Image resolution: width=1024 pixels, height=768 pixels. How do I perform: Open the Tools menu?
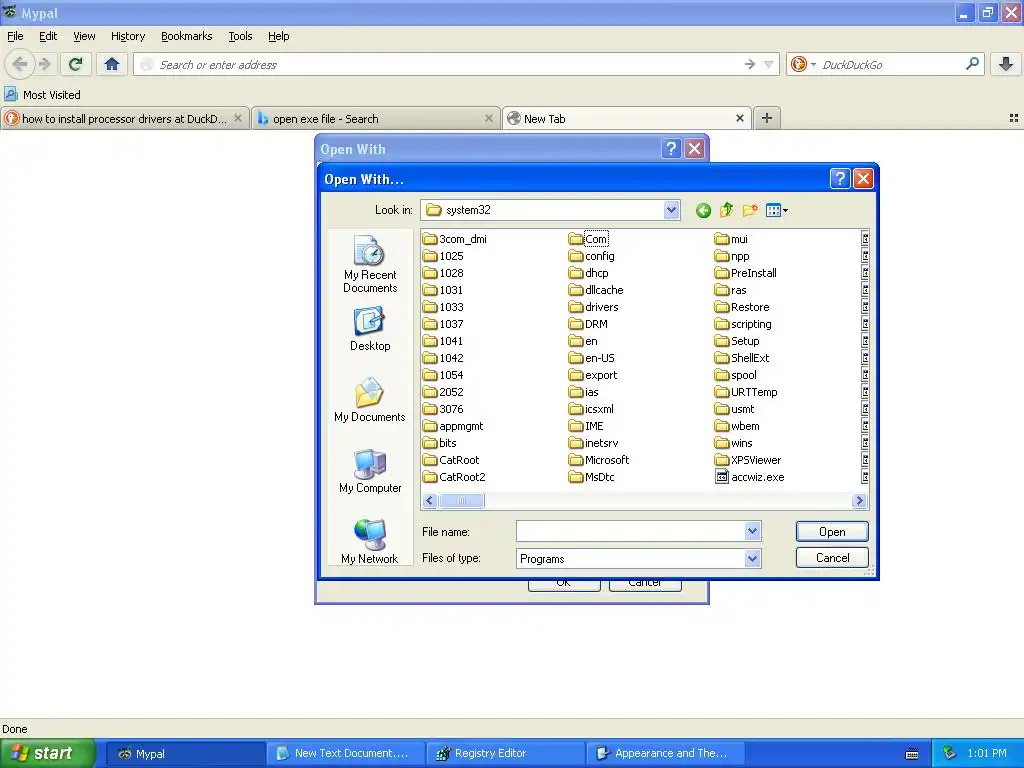tap(240, 36)
